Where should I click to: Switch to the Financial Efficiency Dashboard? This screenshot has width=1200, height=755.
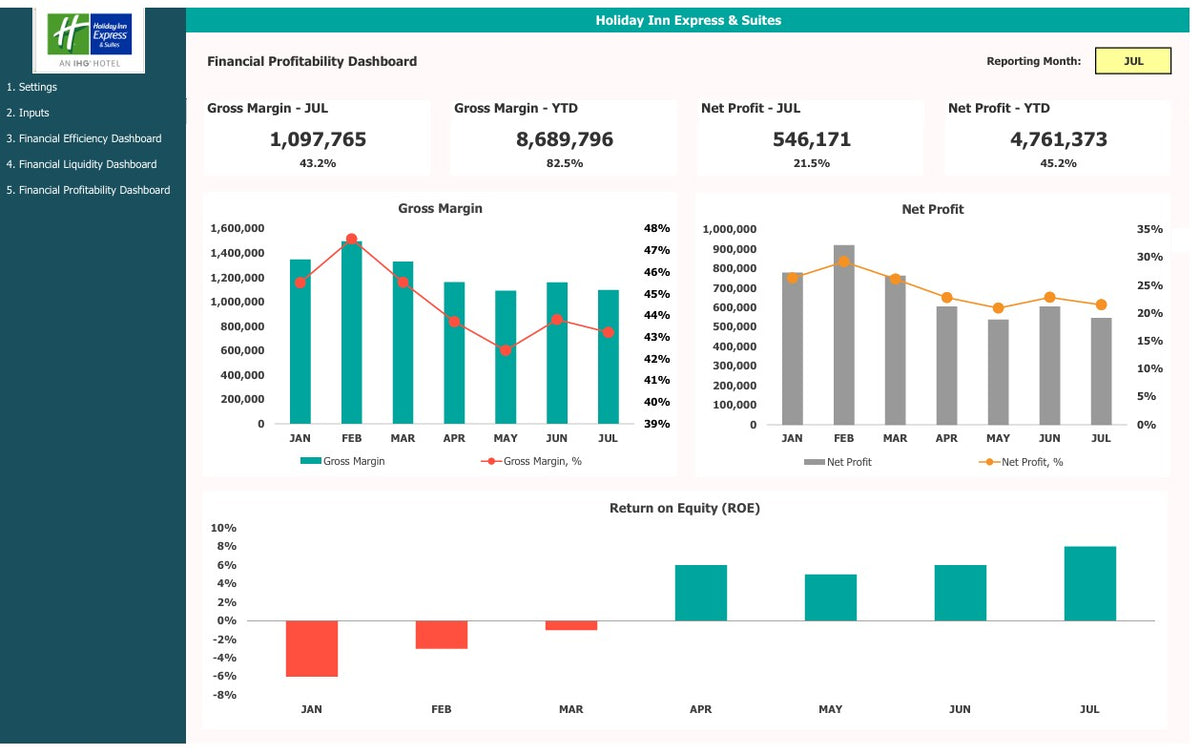(x=82, y=138)
